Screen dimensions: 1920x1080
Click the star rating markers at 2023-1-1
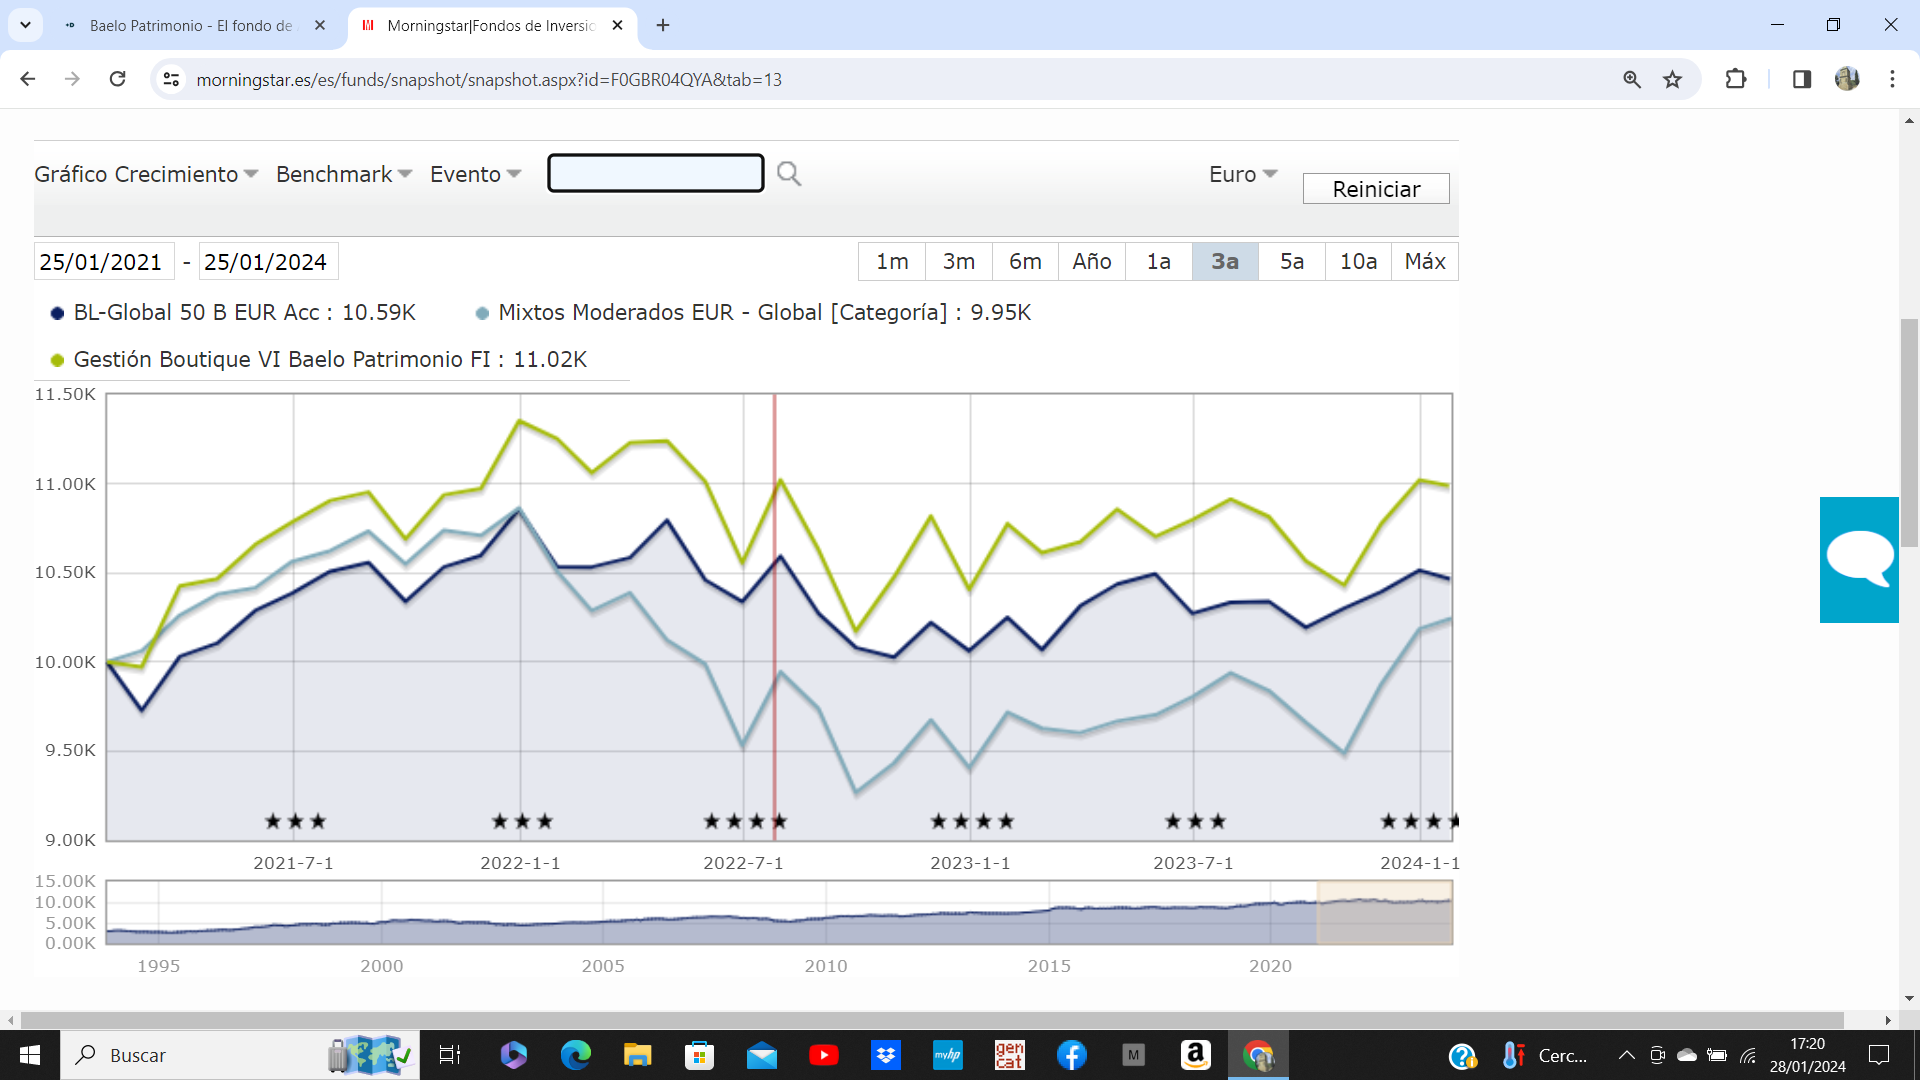pyautogui.click(x=972, y=821)
